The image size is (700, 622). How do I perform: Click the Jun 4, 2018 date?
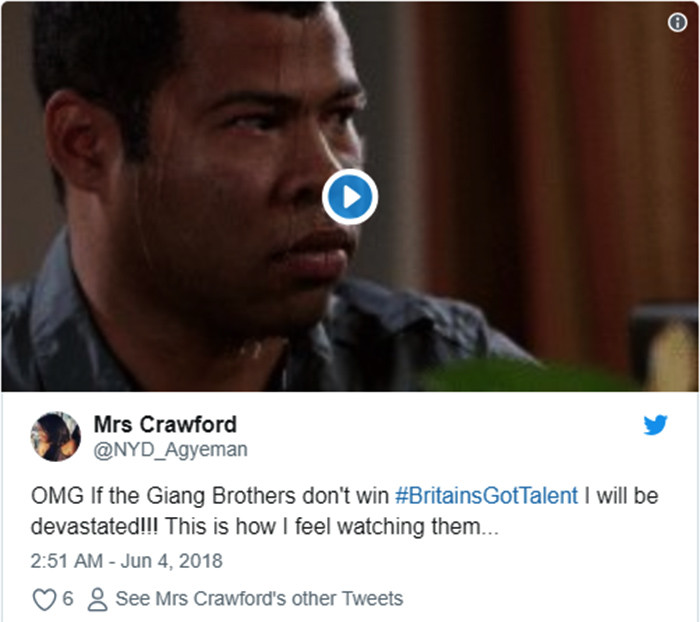[171, 561]
